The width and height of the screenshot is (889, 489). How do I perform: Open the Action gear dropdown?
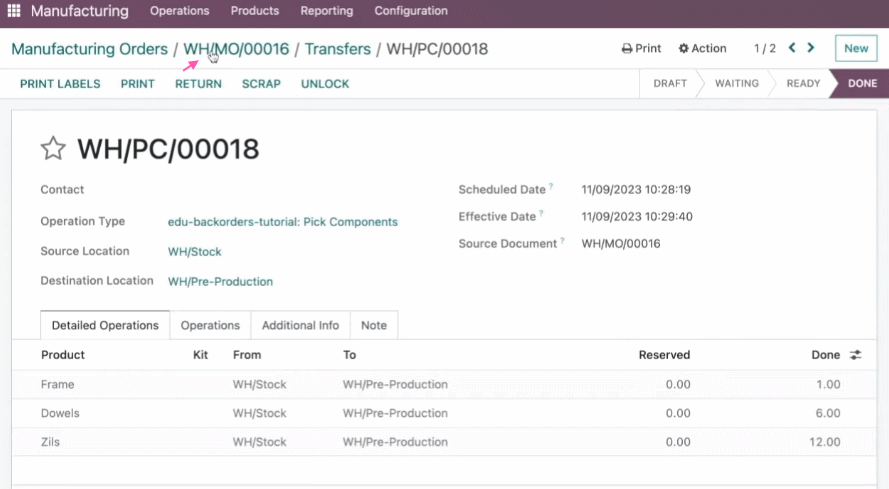tap(702, 48)
